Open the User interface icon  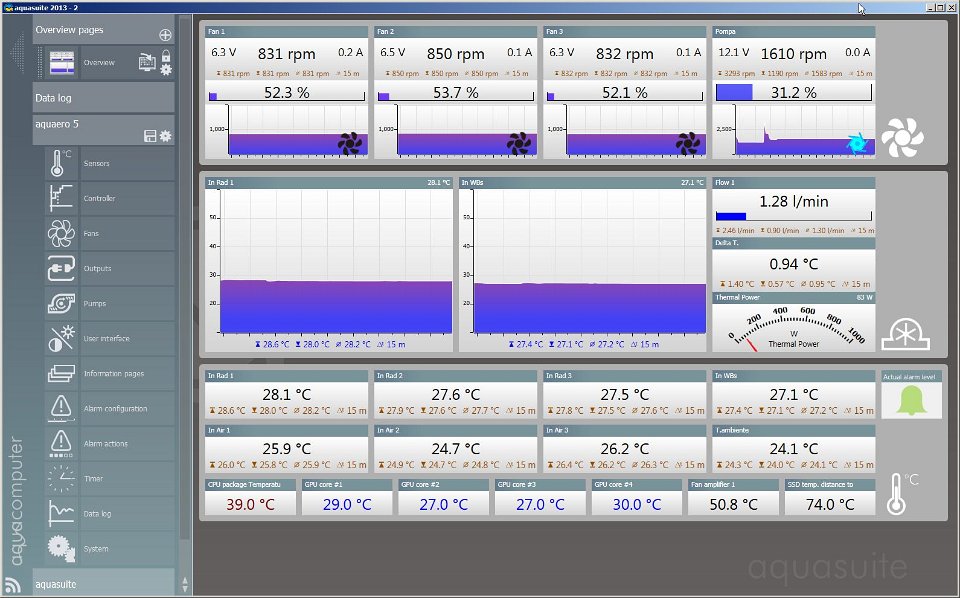61,338
